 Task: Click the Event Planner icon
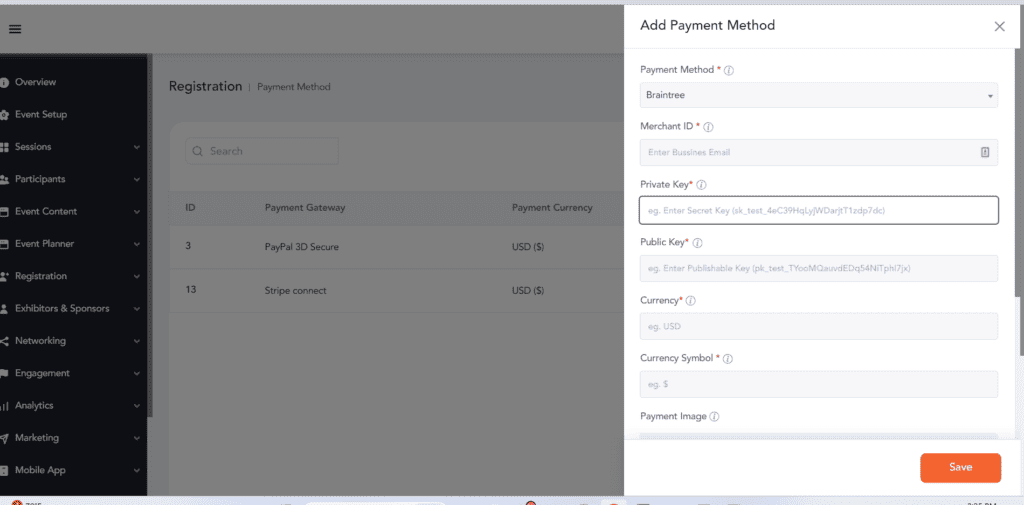4,244
